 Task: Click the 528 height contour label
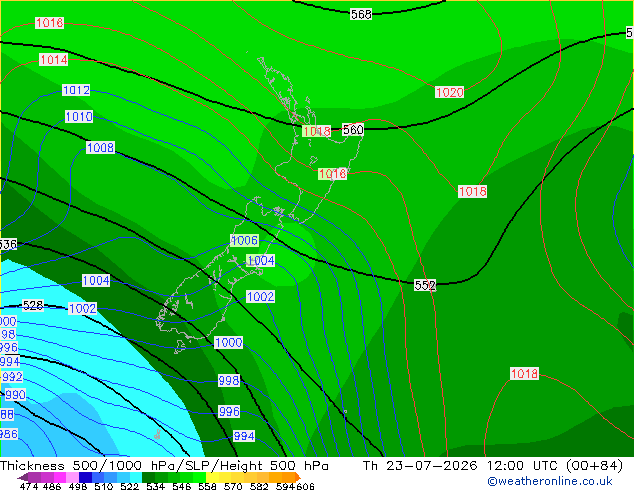[33, 305]
